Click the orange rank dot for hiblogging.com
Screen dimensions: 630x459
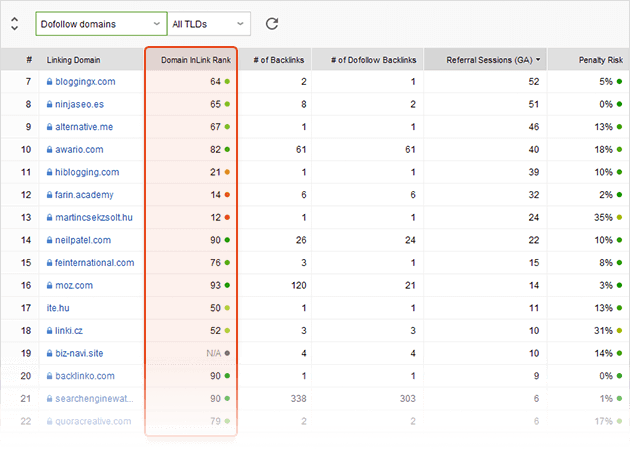[228, 172]
